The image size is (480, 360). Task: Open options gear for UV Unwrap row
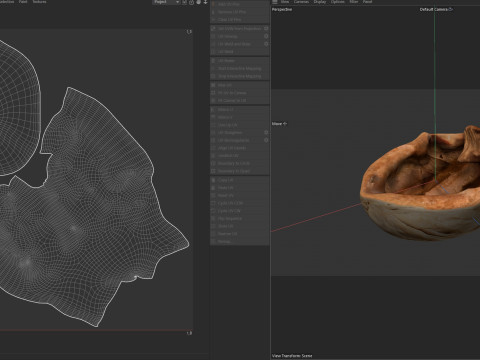click(x=266, y=36)
